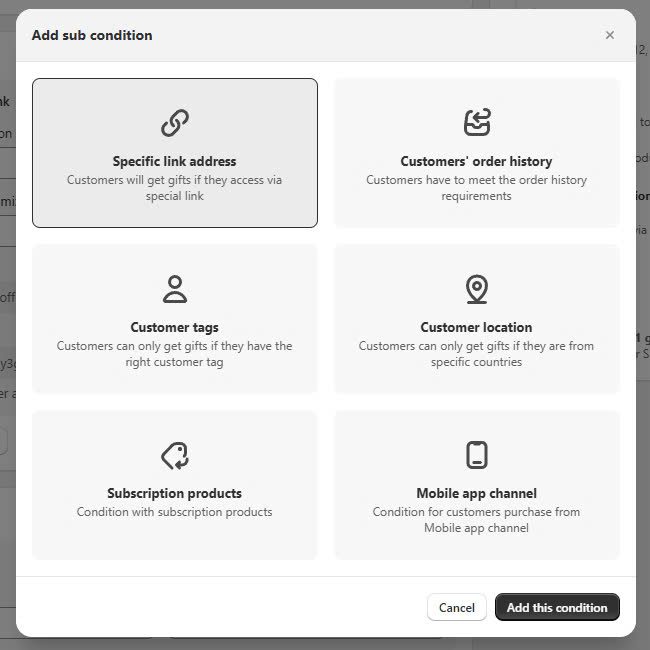
Task: Select the Customer location heading
Action: pos(476,327)
